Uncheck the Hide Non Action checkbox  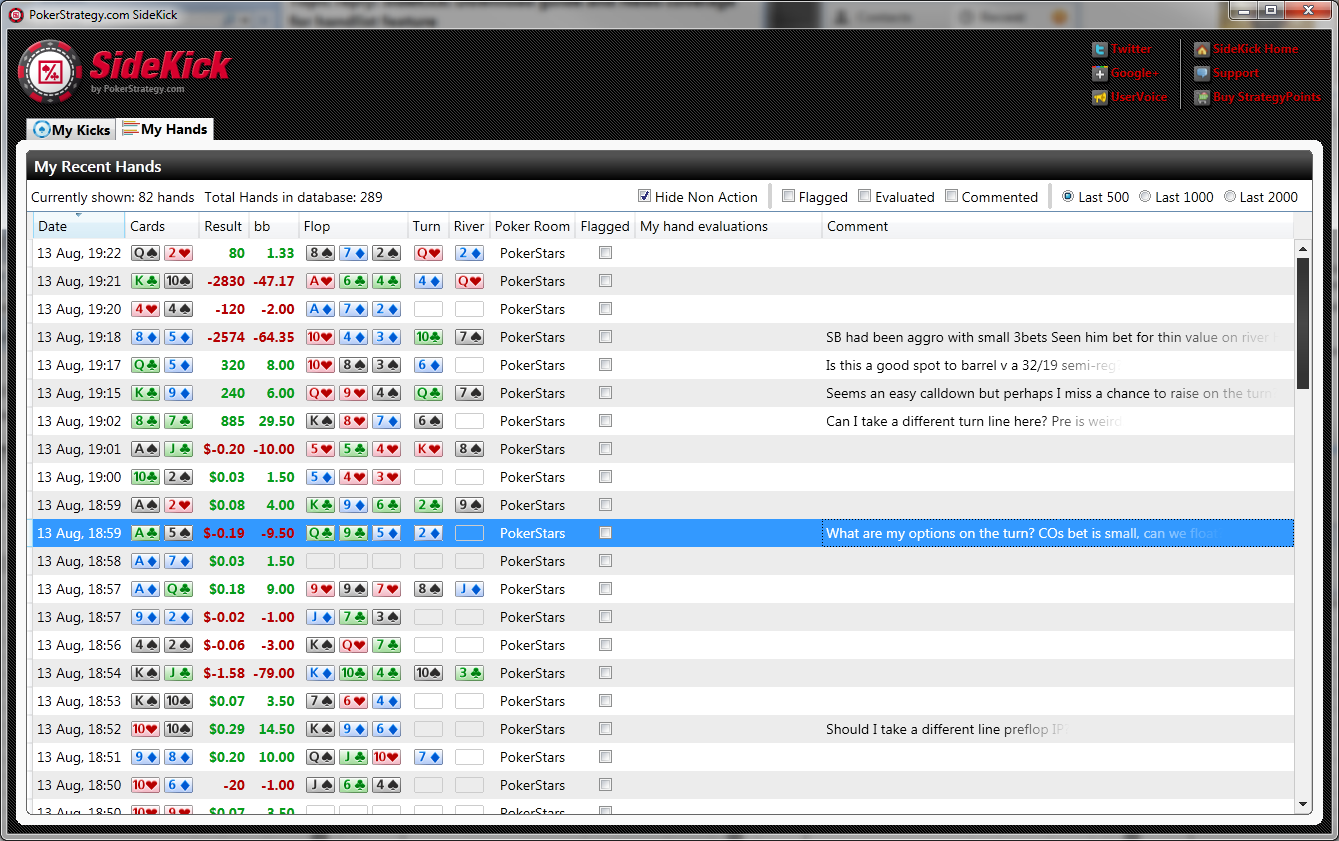[x=645, y=196]
